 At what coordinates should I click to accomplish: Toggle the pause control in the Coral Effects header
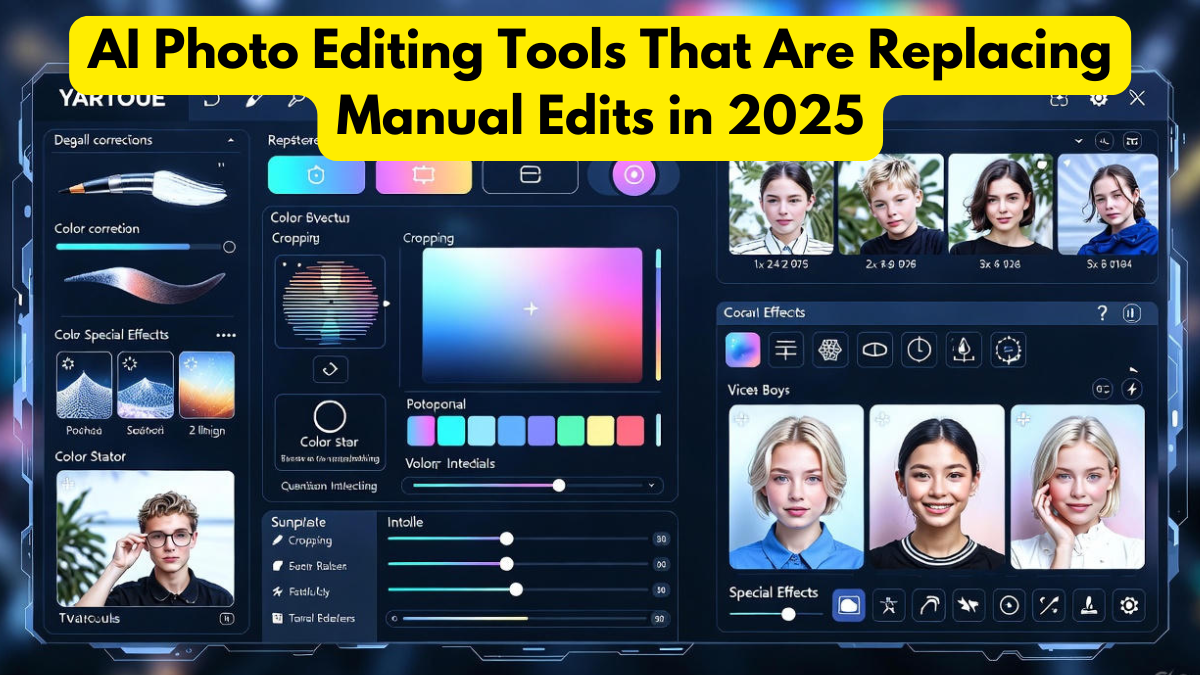point(1130,312)
